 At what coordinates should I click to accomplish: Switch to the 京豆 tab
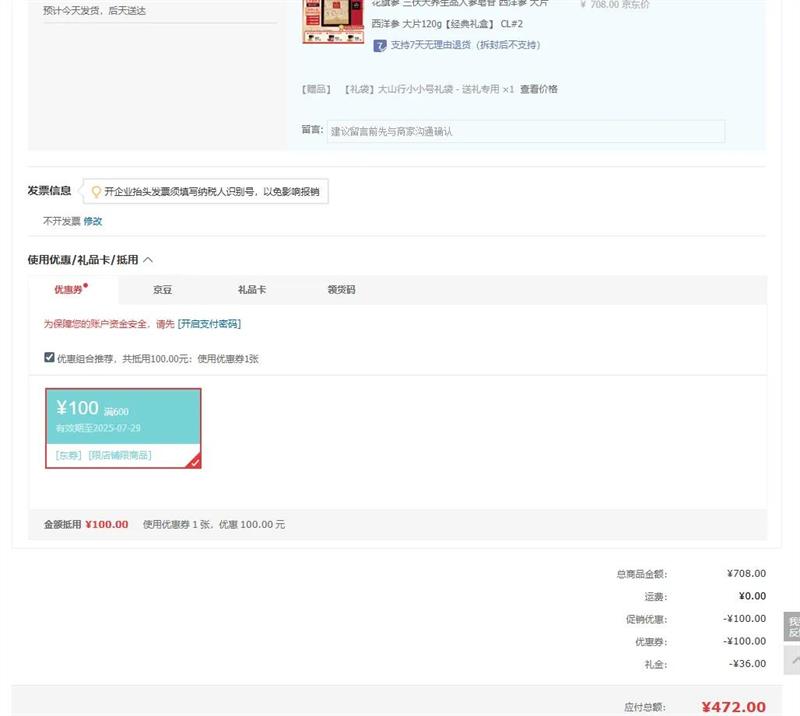[162, 290]
